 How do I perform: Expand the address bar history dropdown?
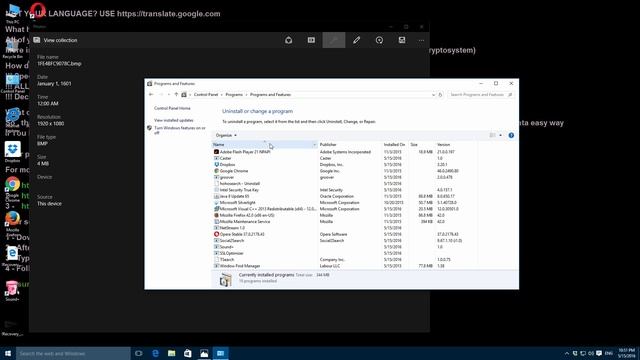tap(433, 95)
